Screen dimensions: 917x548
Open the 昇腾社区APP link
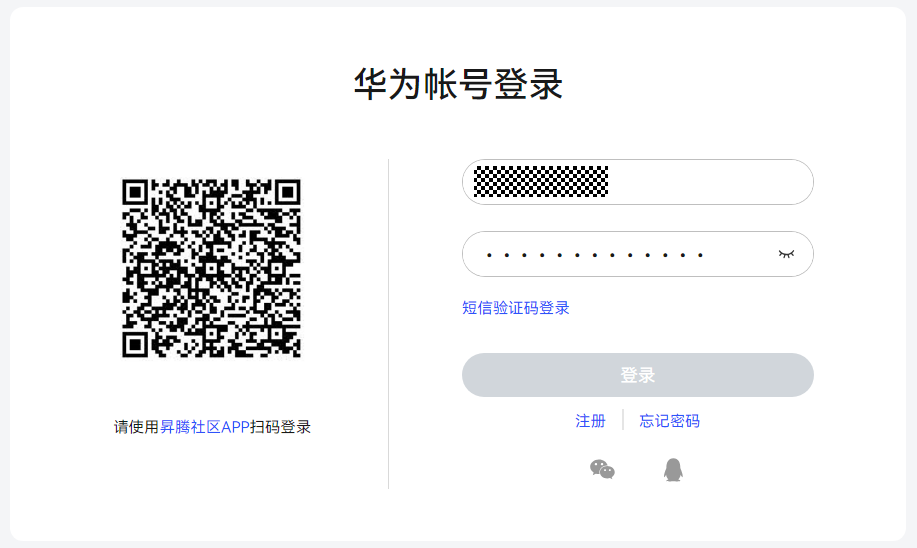[x=205, y=427]
